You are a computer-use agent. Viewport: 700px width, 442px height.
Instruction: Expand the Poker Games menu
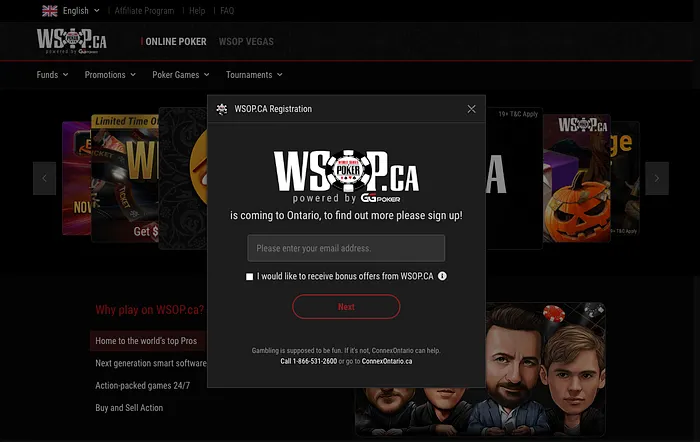[x=180, y=75]
